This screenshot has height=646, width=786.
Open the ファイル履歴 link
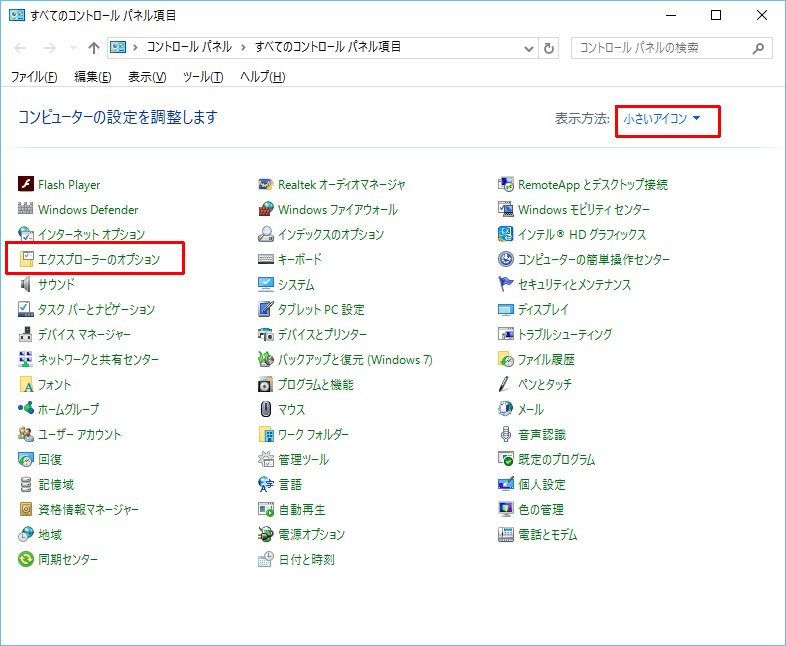tap(546, 359)
